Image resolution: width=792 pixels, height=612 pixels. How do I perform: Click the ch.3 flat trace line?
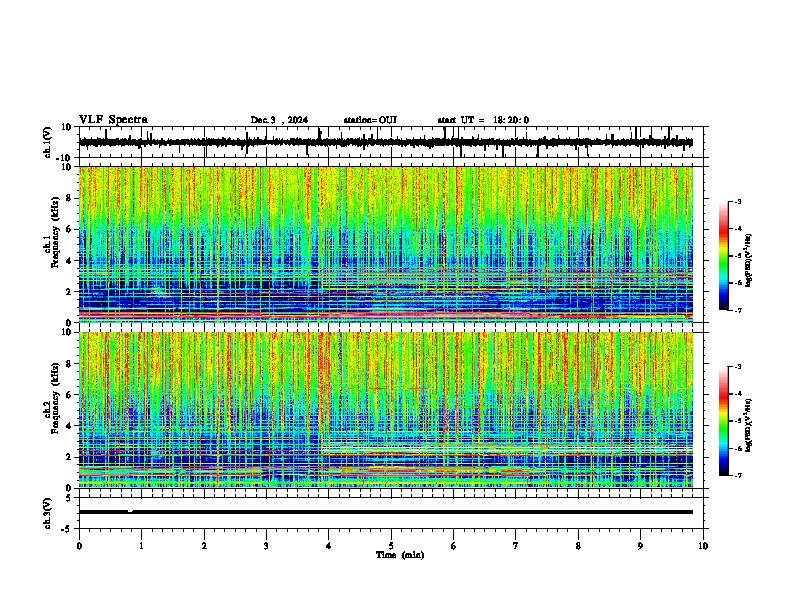[x=386, y=512]
